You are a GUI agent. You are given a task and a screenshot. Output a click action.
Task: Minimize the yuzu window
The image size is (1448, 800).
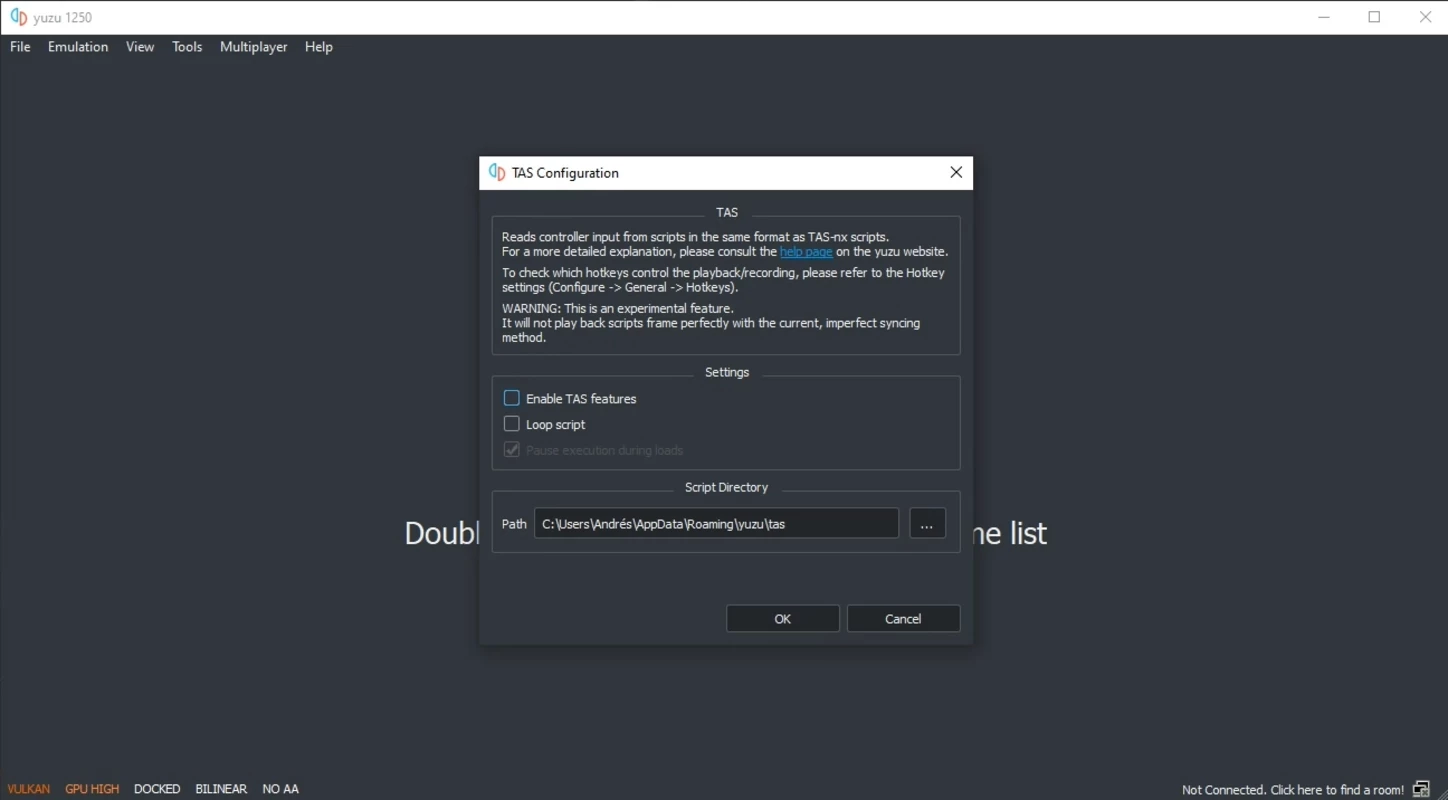click(1324, 17)
